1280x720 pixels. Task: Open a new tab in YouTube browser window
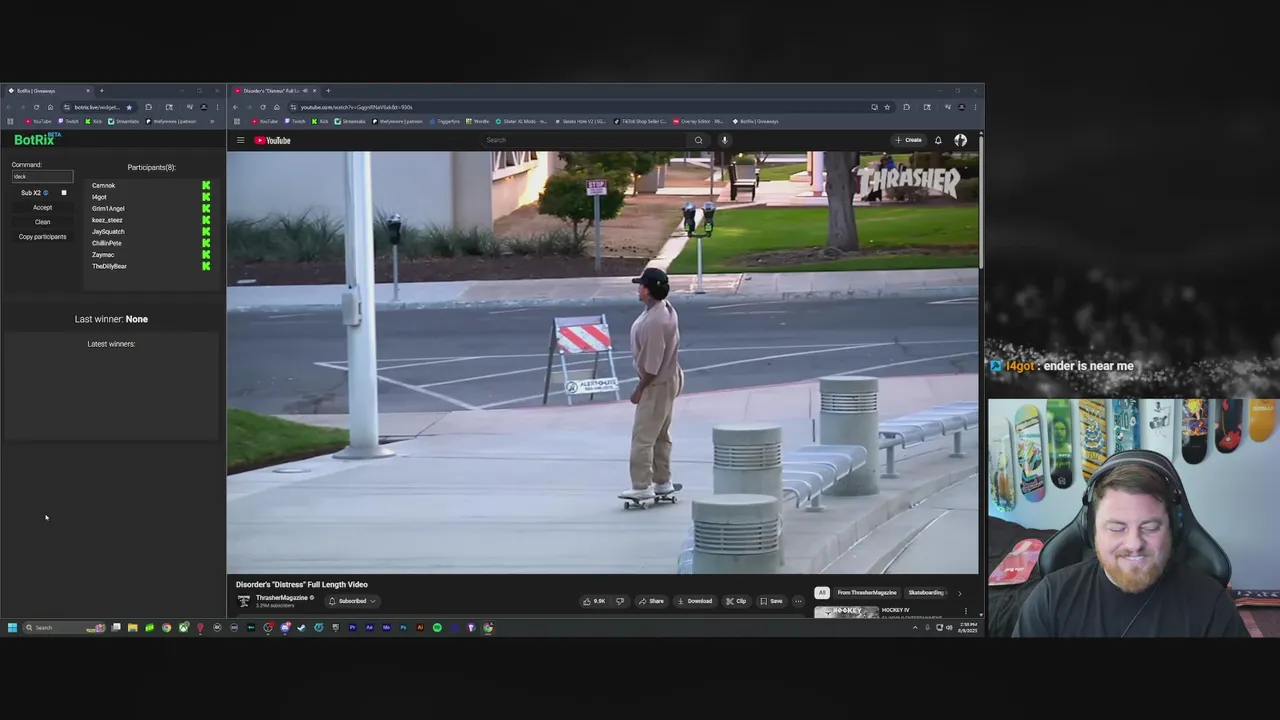click(x=328, y=91)
